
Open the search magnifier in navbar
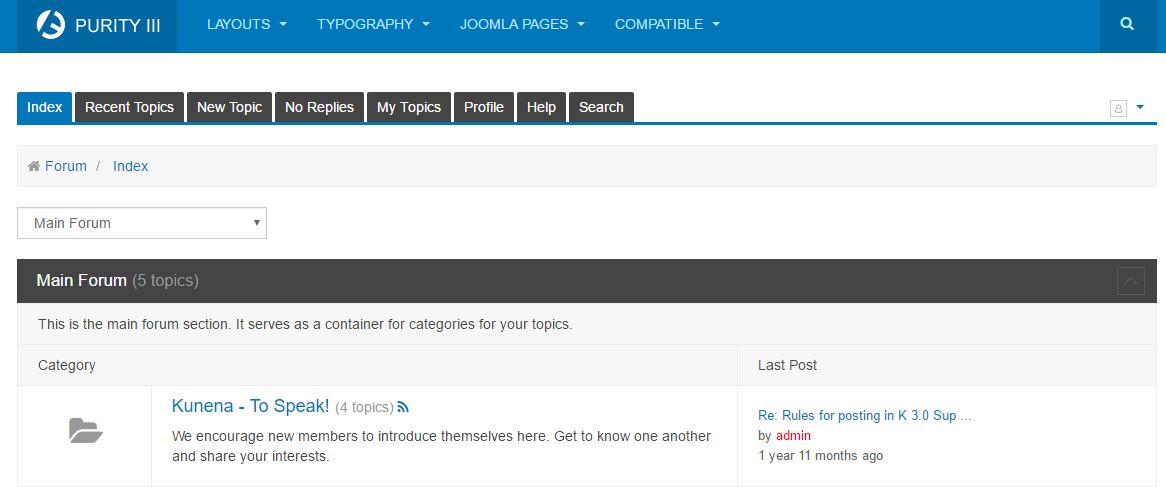pos(1127,24)
